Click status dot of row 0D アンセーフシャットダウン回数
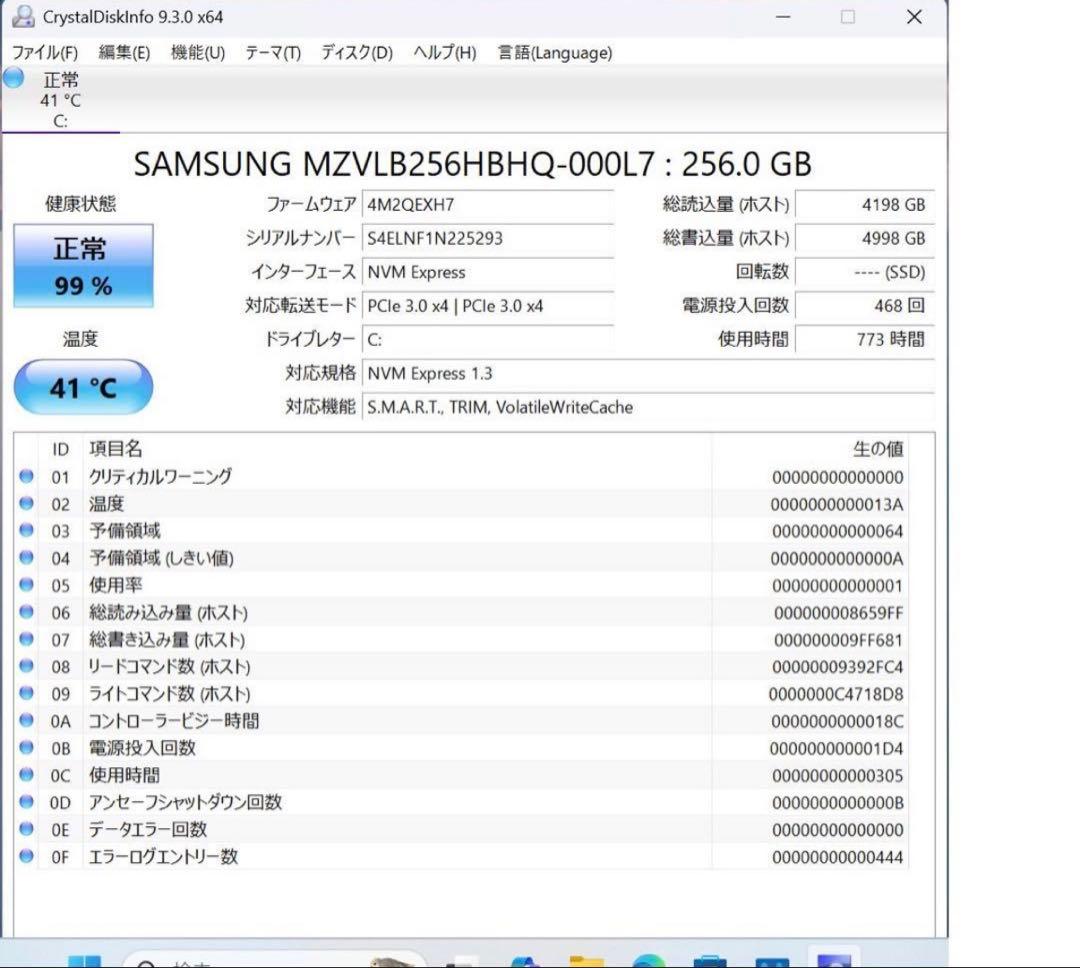 tap(26, 802)
